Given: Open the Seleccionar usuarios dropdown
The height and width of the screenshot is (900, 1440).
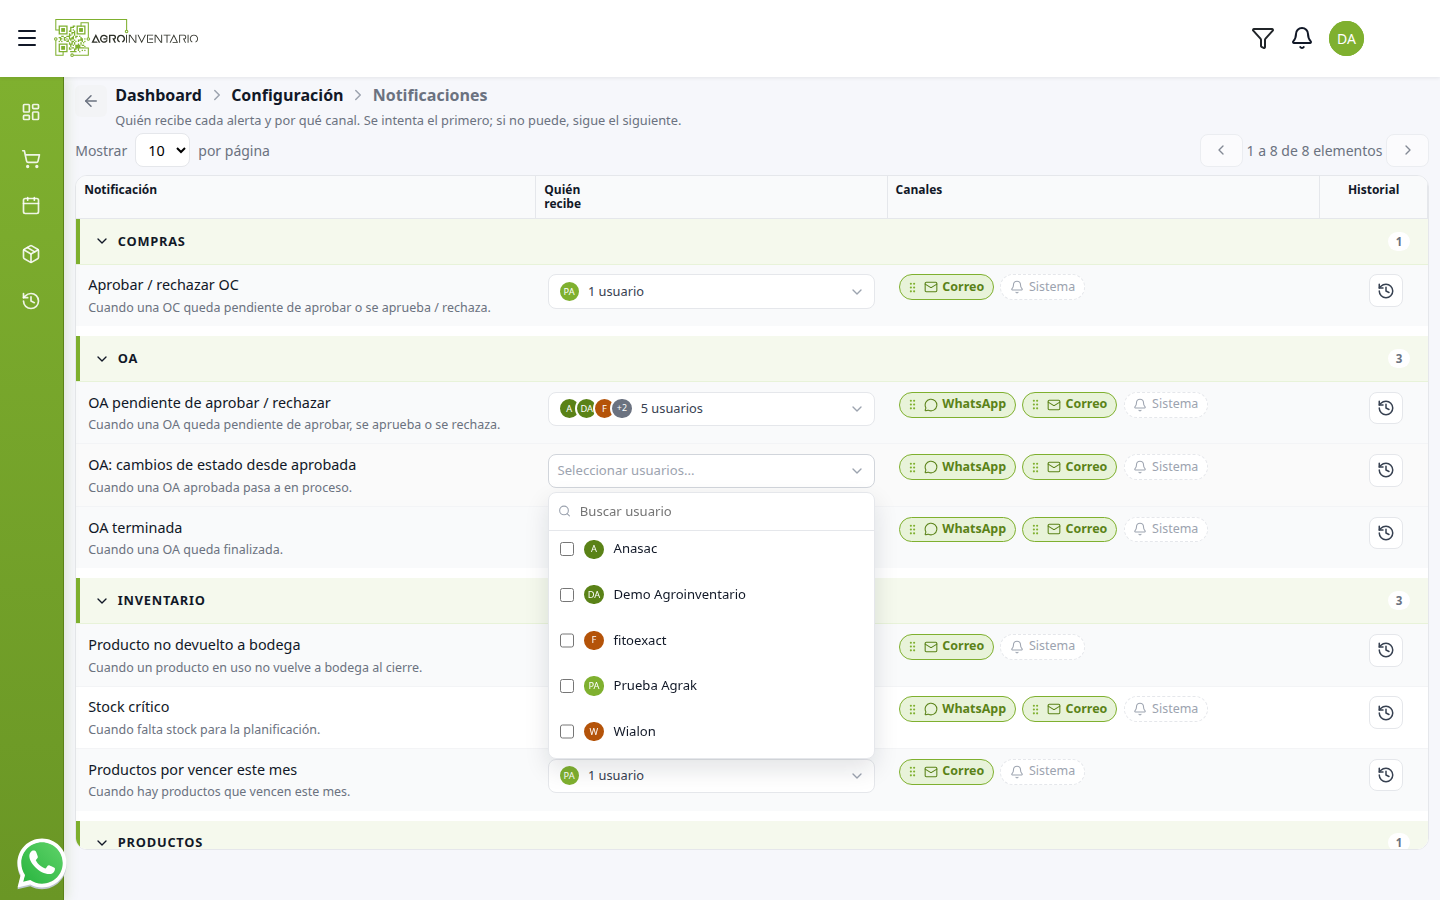Looking at the screenshot, I should coord(711,471).
